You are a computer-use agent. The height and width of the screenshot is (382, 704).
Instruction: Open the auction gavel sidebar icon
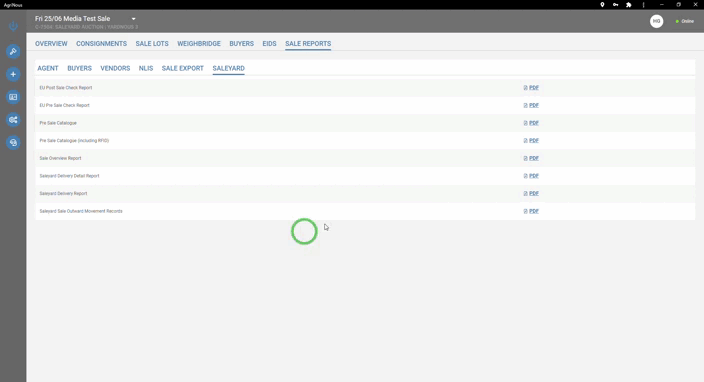(13, 52)
